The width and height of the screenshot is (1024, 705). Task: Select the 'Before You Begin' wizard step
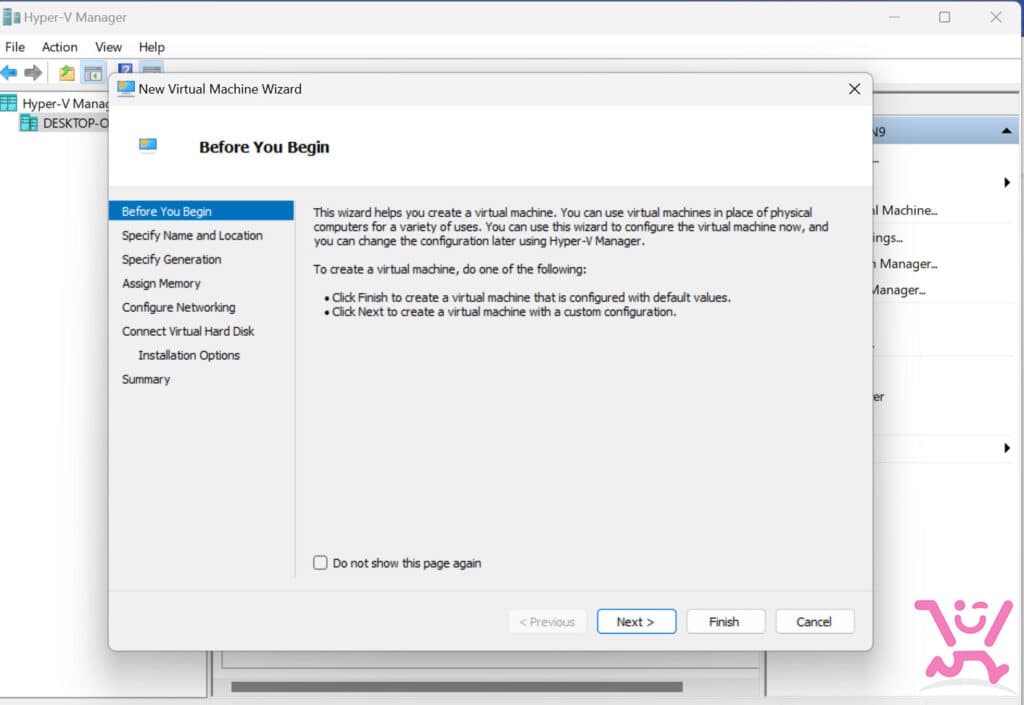(x=201, y=211)
